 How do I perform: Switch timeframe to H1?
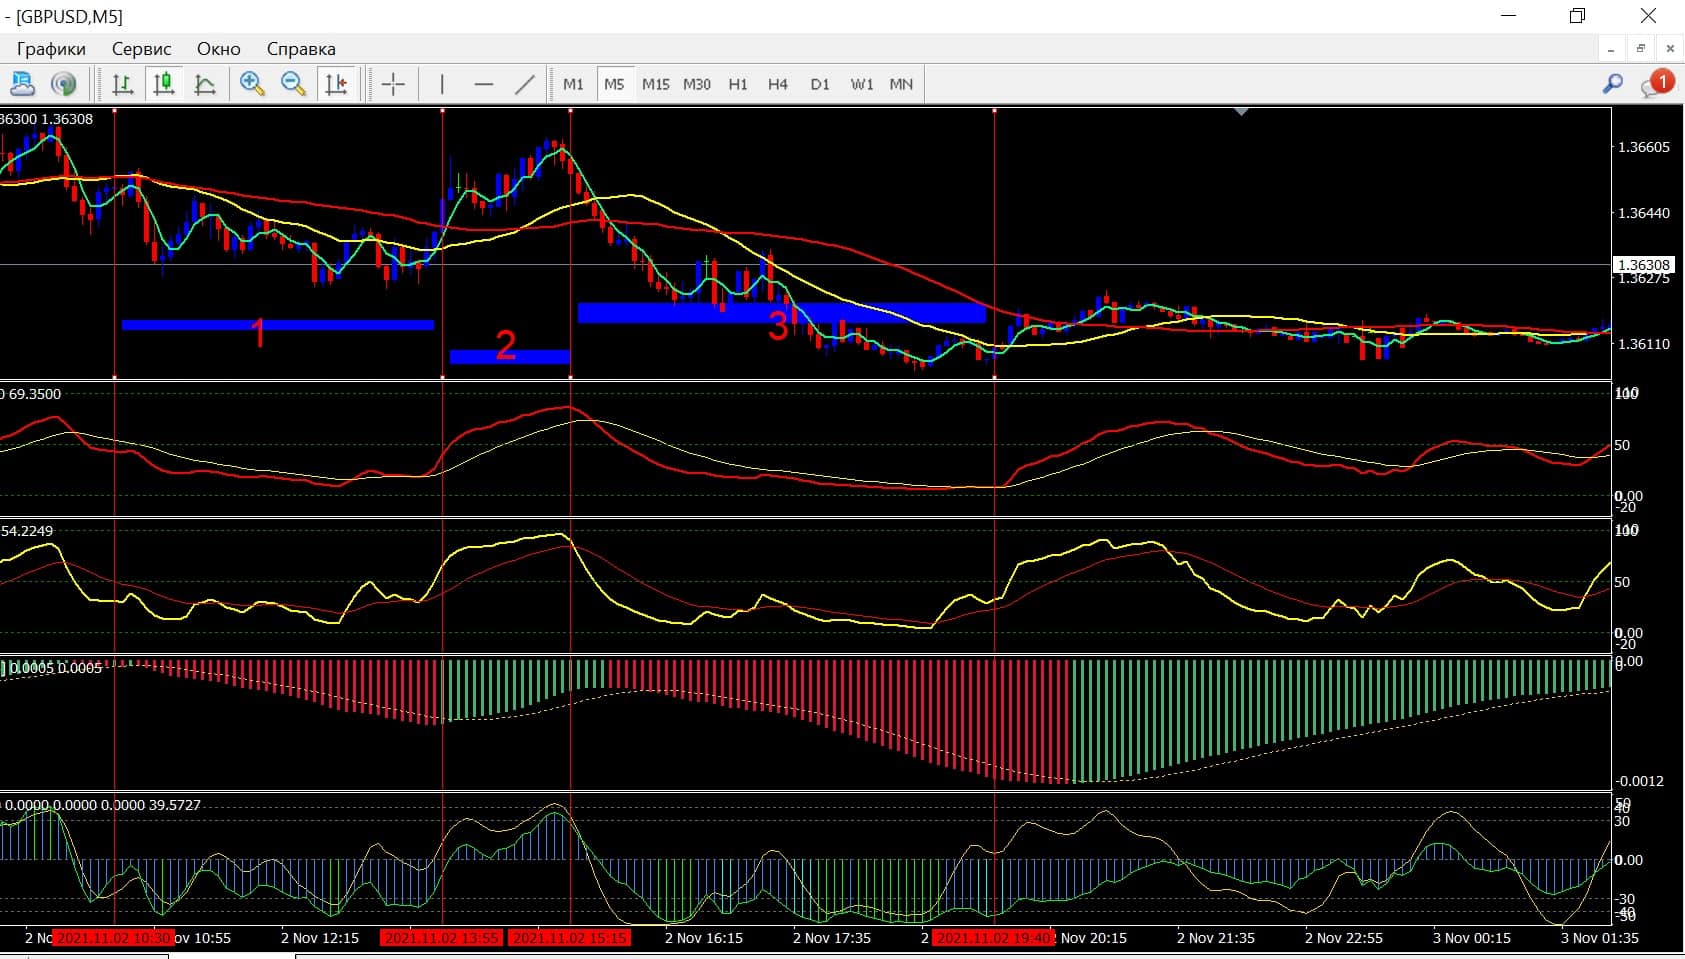point(738,84)
